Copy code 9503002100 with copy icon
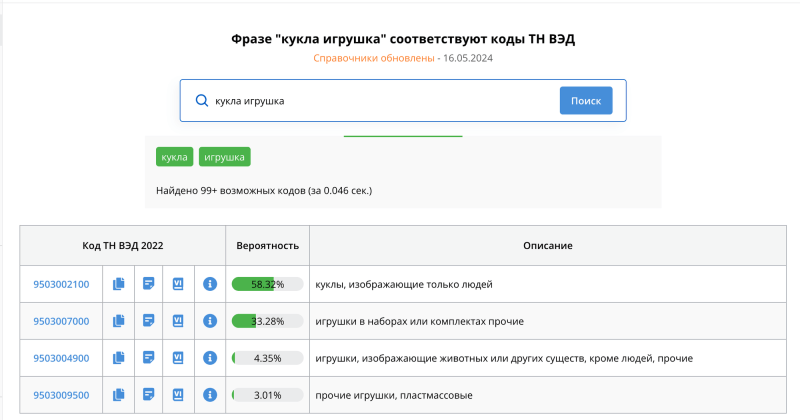Viewport: 800px width, 420px height. coord(118,284)
